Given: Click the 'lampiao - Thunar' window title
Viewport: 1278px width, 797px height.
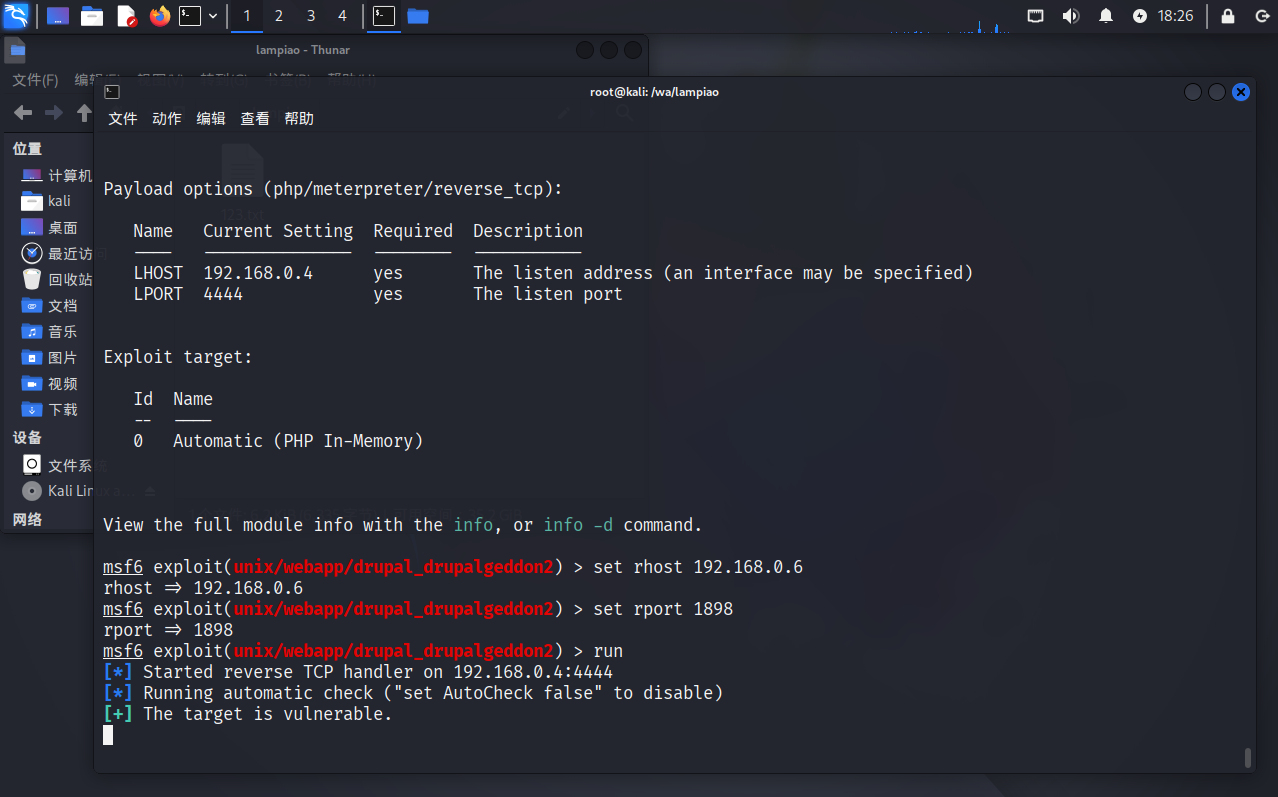Looking at the screenshot, I should [x=303, y=50].
